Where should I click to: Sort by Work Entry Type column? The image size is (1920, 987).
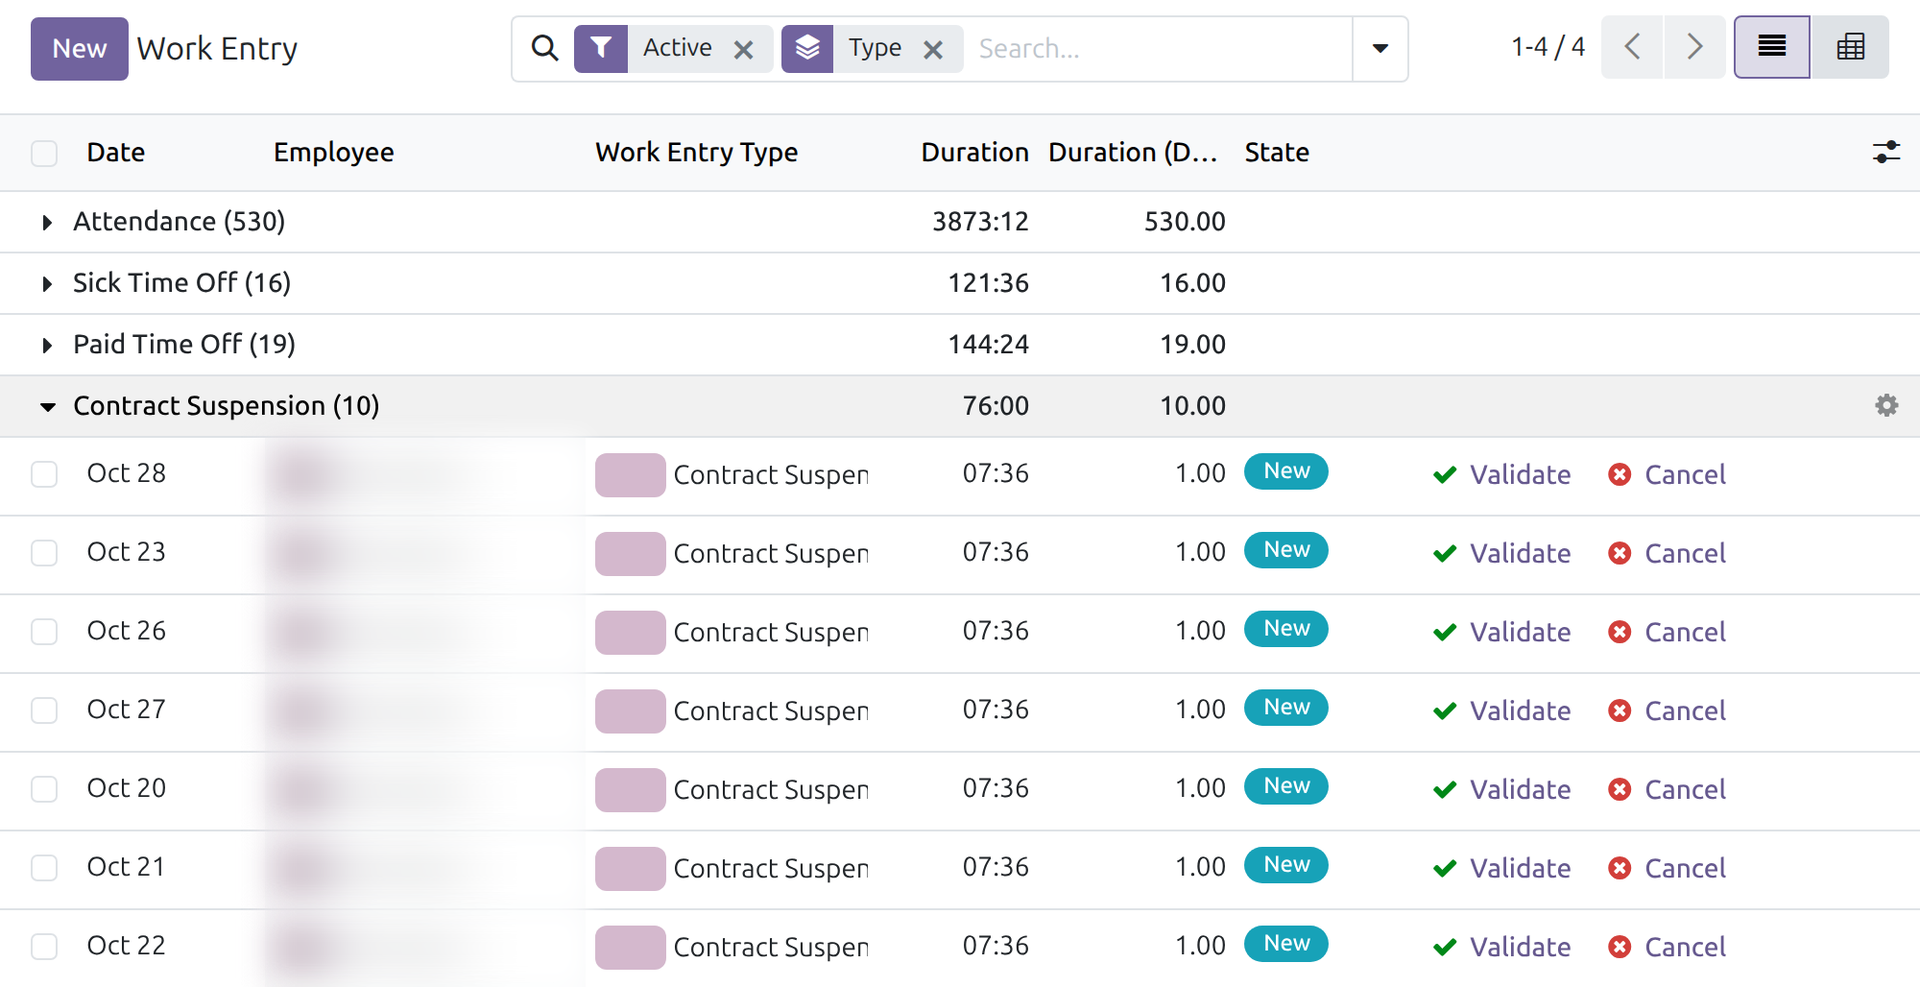696,152
